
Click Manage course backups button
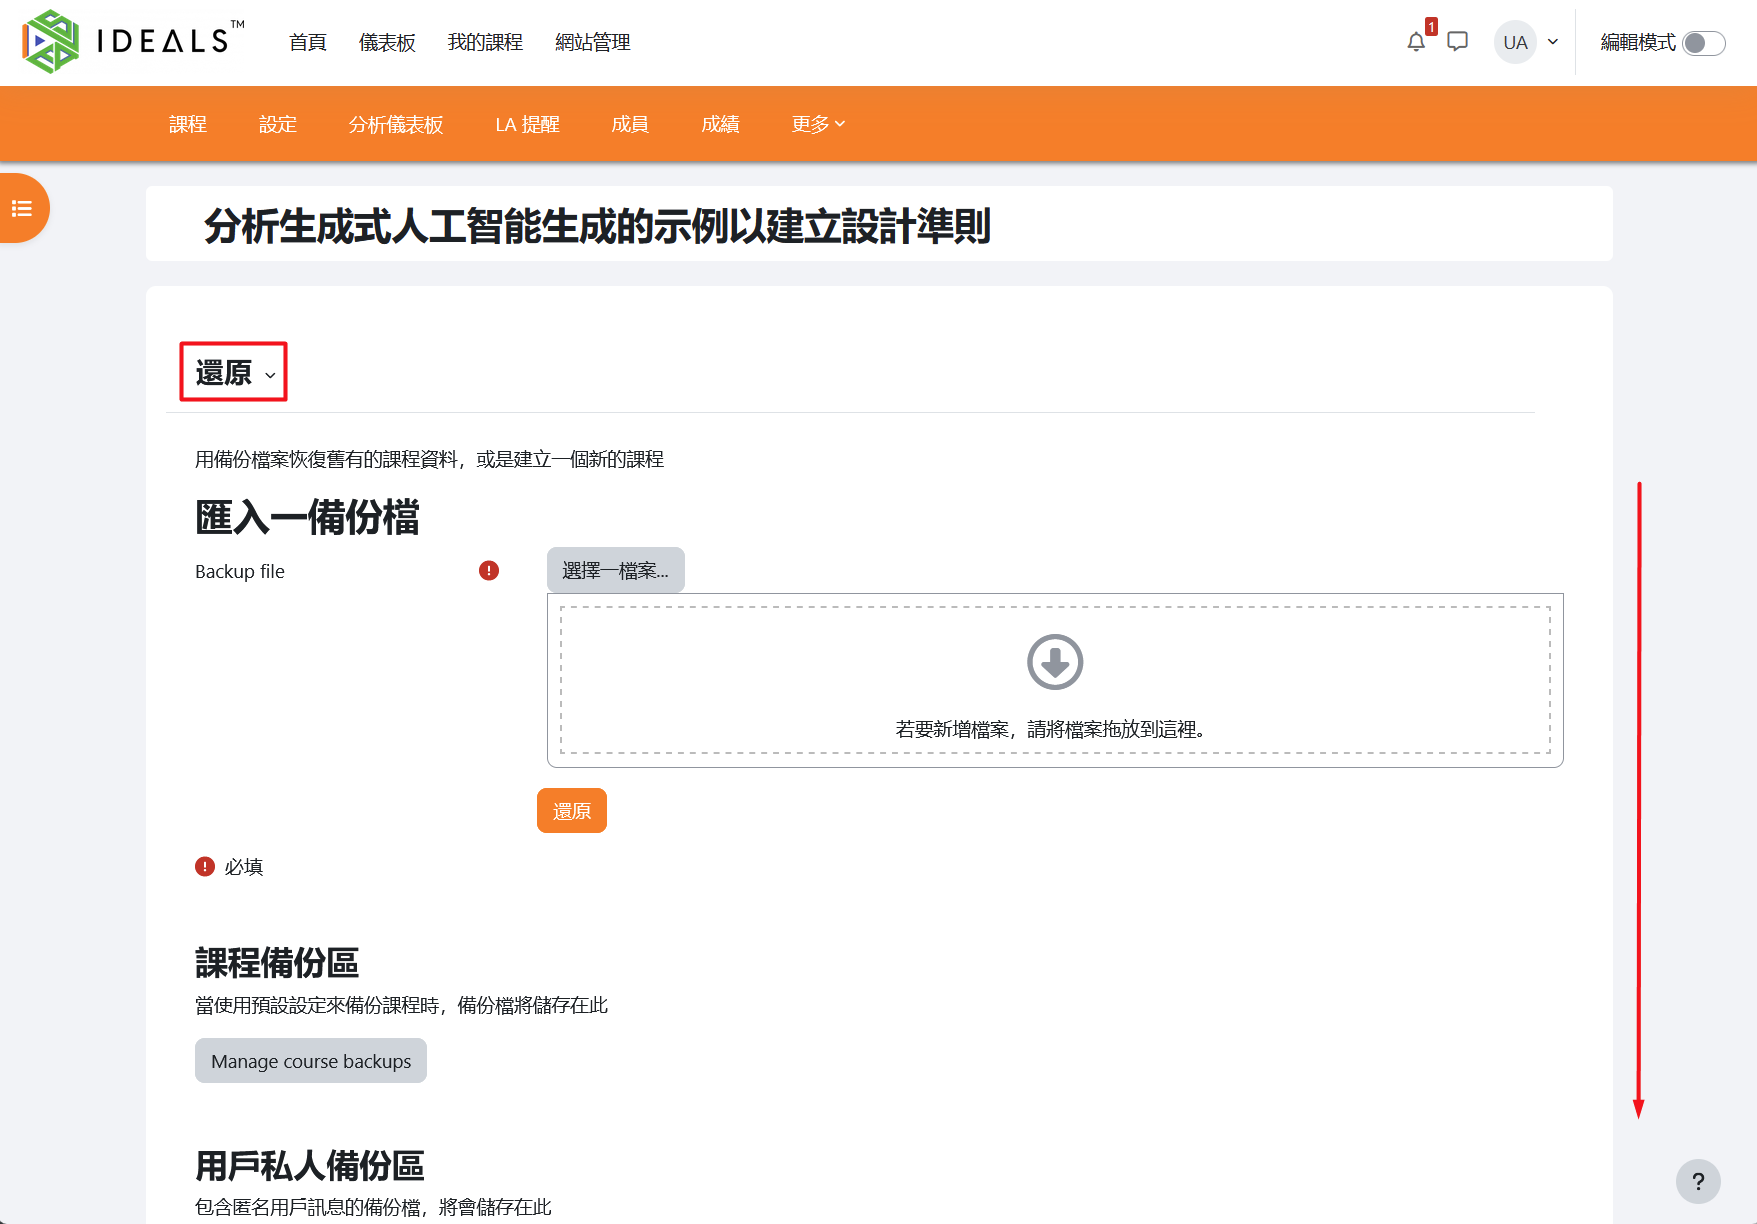point(311,1061)
